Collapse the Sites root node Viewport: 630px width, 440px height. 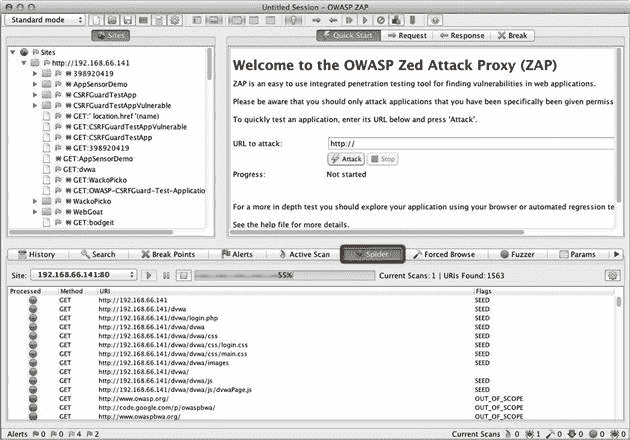(x=13, y=52)
